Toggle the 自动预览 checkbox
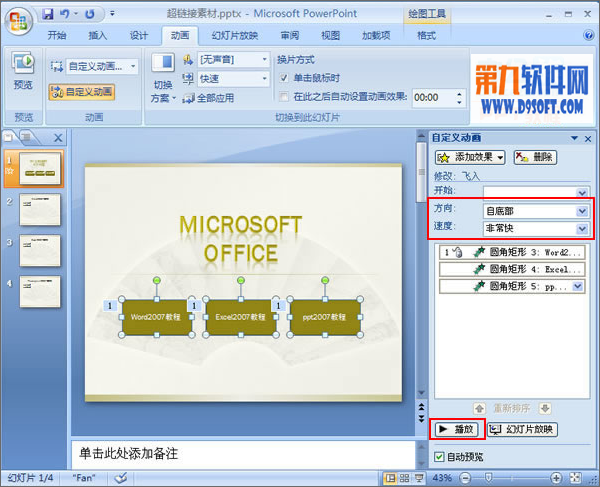600x487 pixels. coord(439,457)
